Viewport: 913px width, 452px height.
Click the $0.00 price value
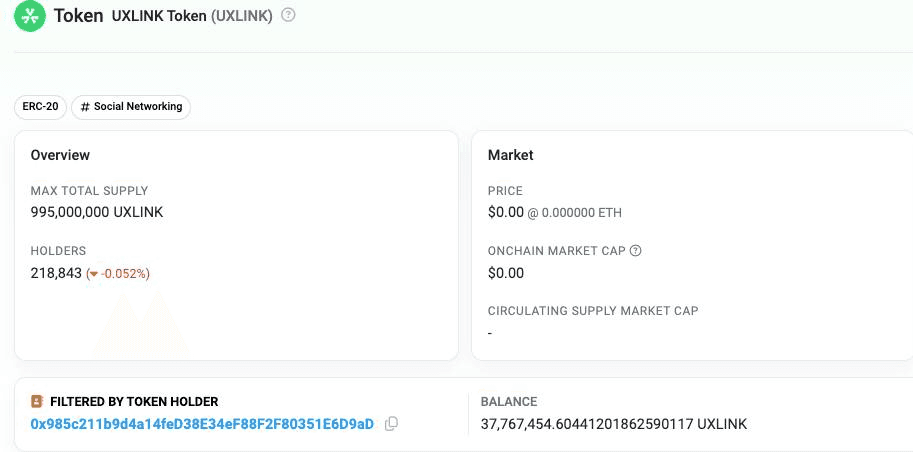pos(505,212)
